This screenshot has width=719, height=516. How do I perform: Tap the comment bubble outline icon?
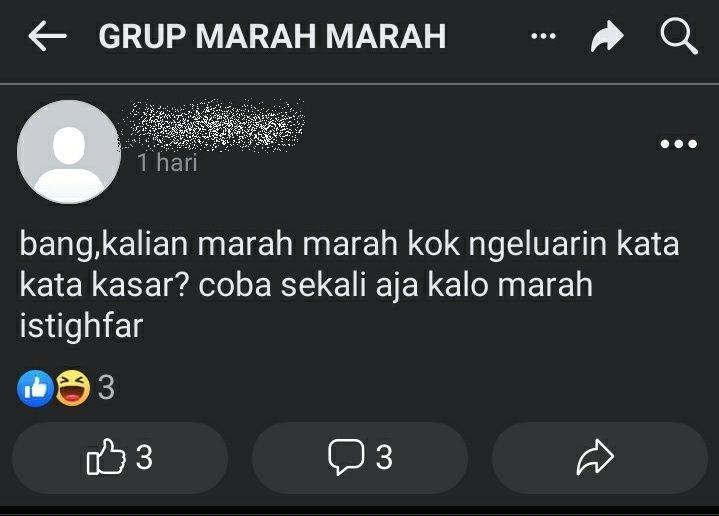[346, 457]
